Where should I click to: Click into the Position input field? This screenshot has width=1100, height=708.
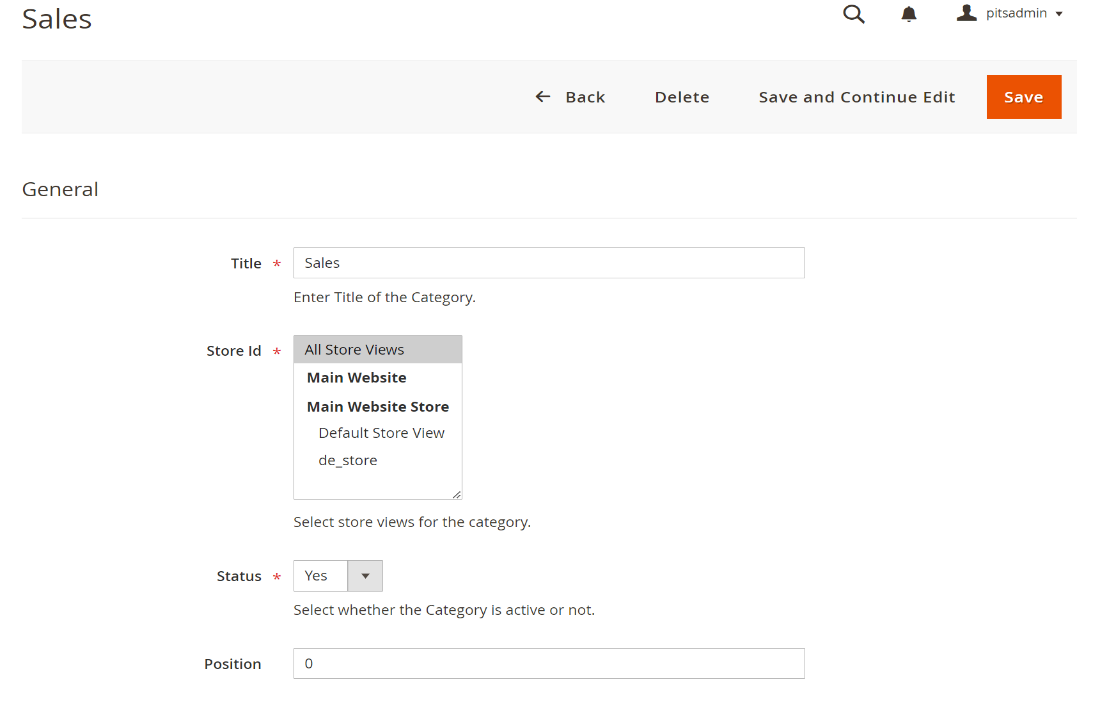click(548, 664)
